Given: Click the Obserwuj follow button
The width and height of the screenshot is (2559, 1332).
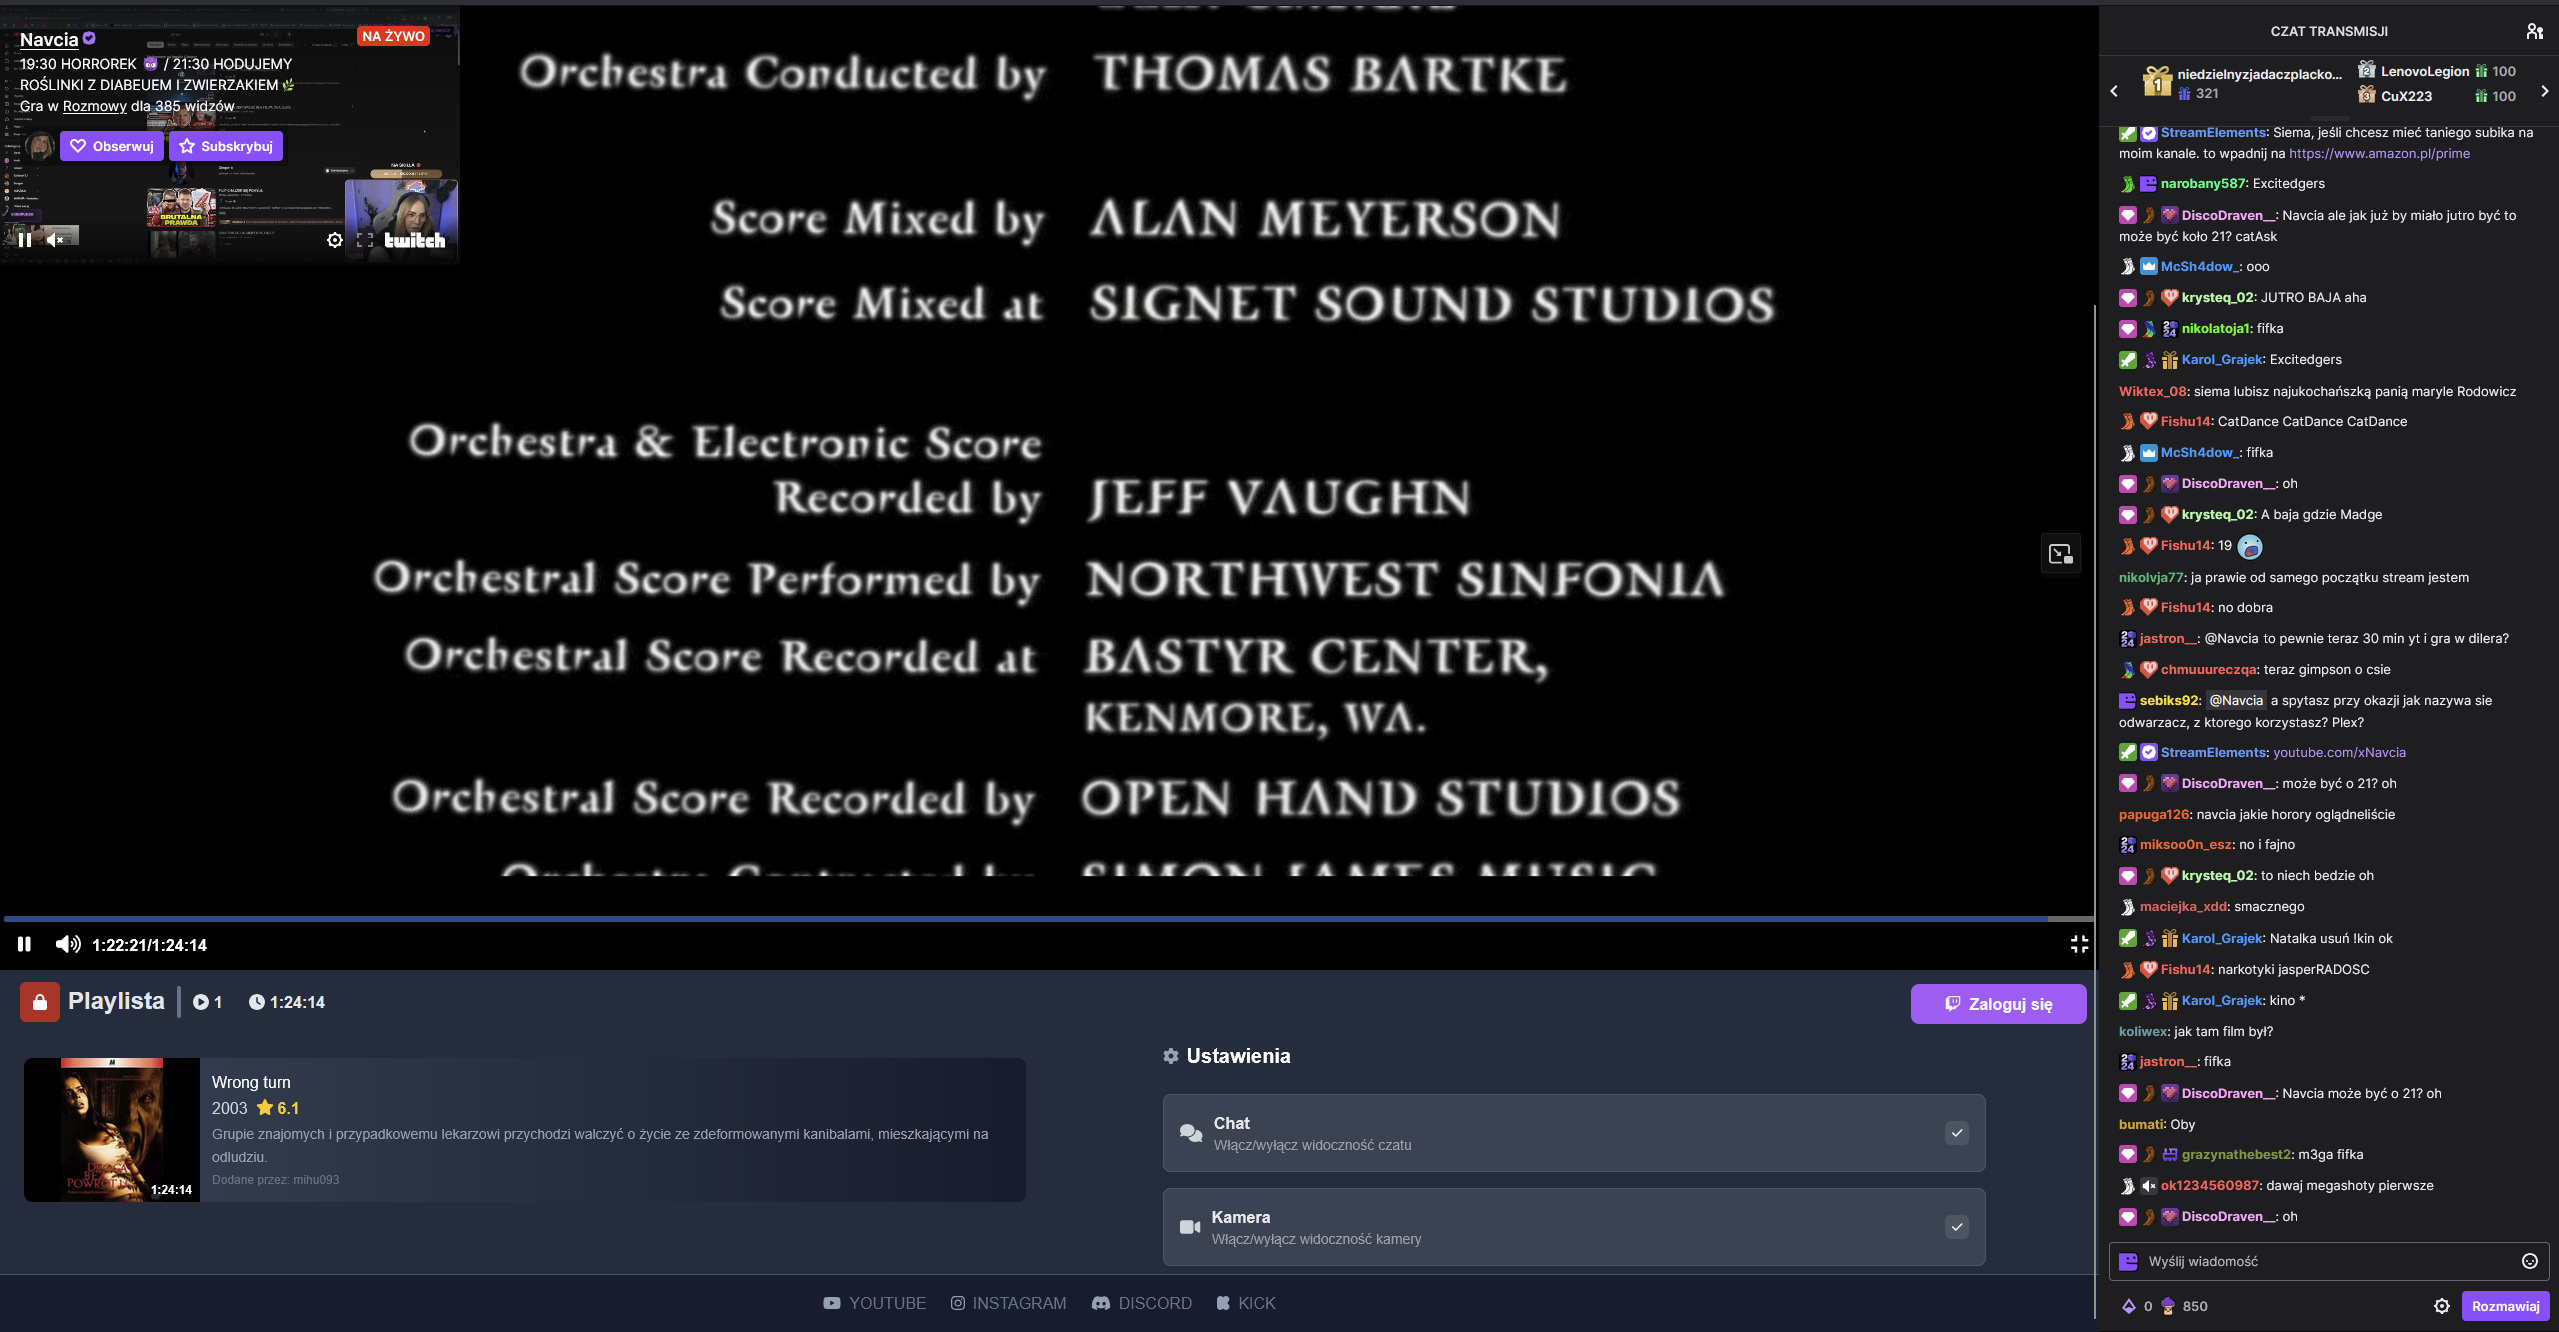Looking at the screenshot, I should pos(112,146).
